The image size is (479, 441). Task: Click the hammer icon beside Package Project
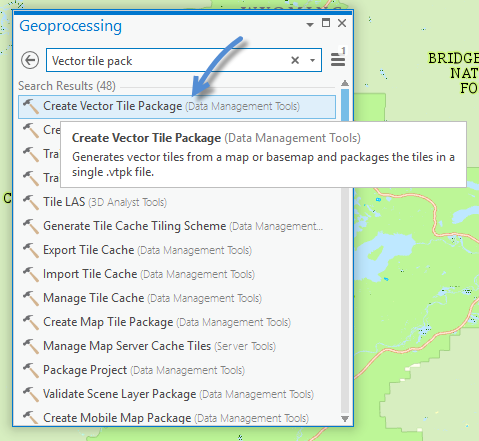coord(31,370)
